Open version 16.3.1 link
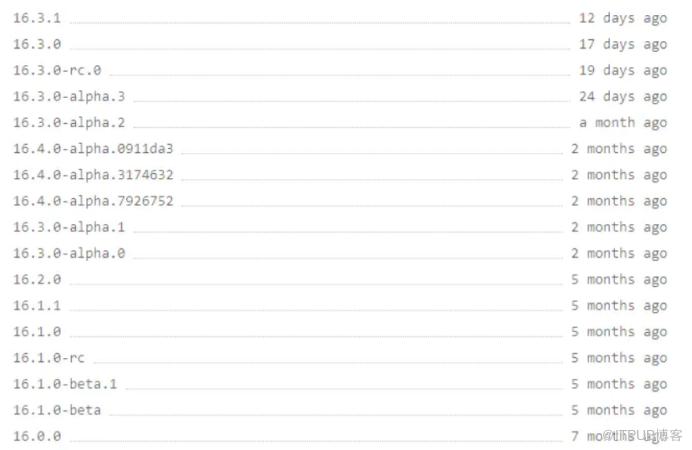The image size is (692, 450). click(37, 18)
